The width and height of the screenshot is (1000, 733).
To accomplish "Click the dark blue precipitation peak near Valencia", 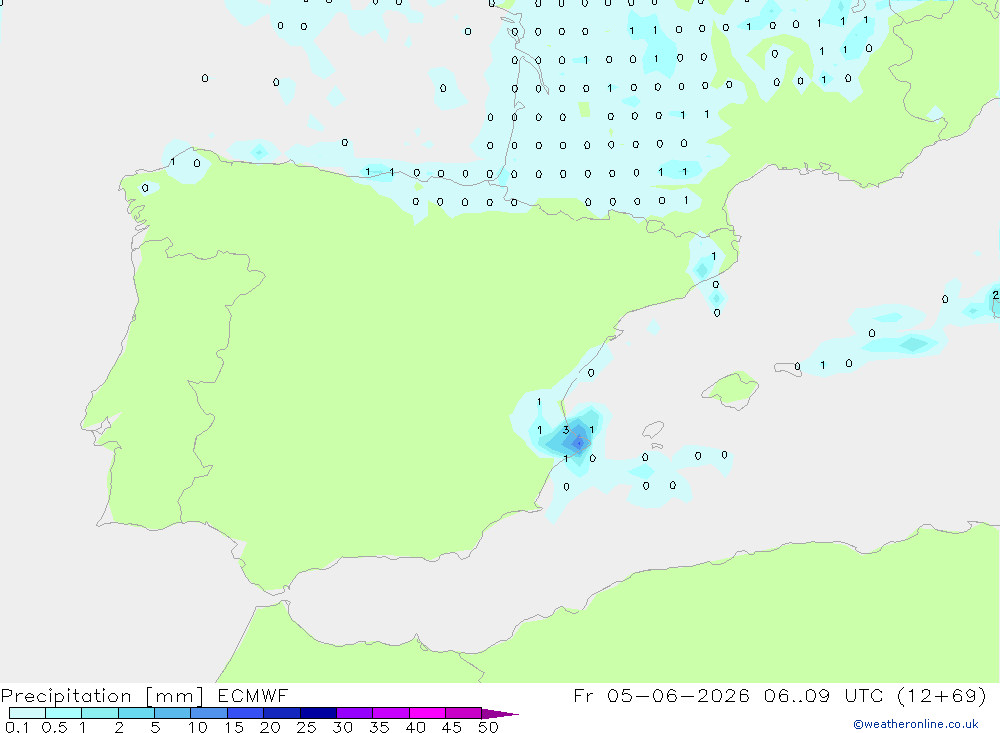I will [578, 442].
